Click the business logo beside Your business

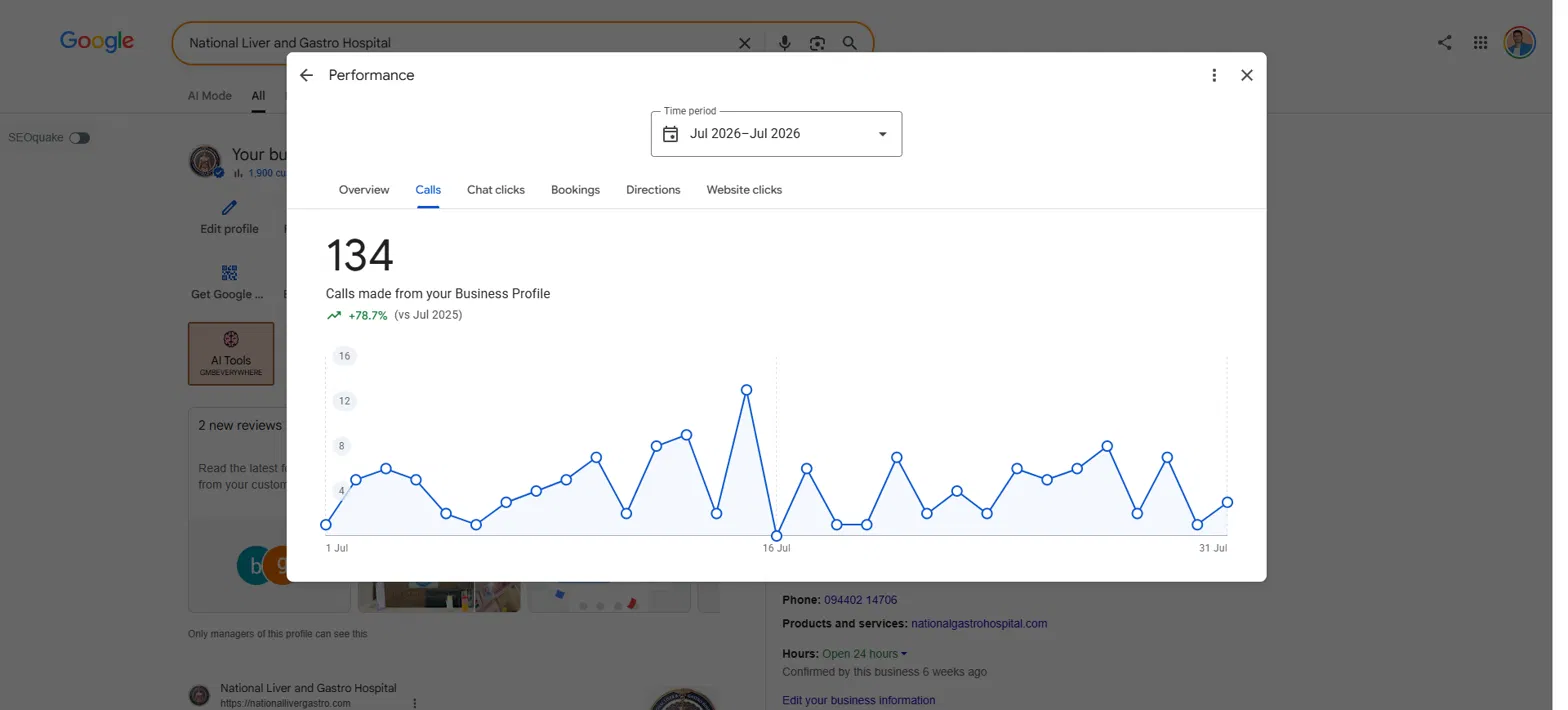click(205, 161)
